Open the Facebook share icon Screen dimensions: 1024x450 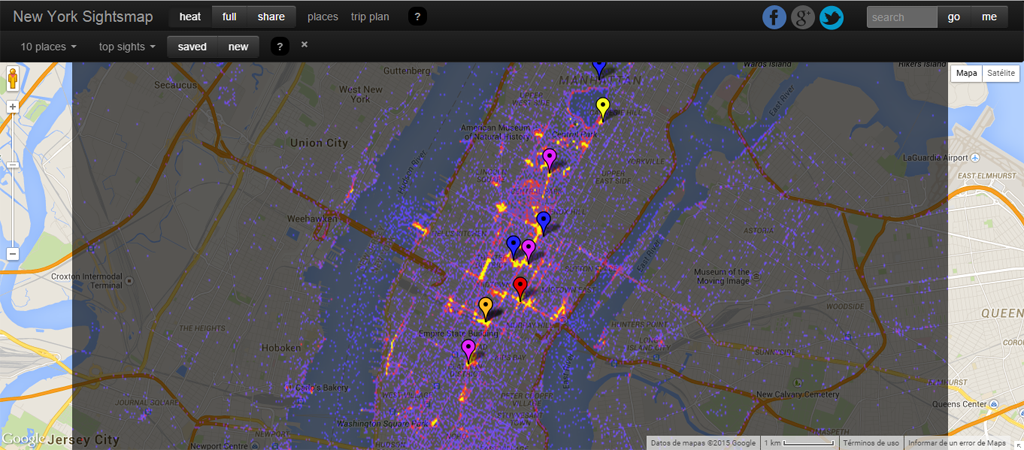click(774, 17)
